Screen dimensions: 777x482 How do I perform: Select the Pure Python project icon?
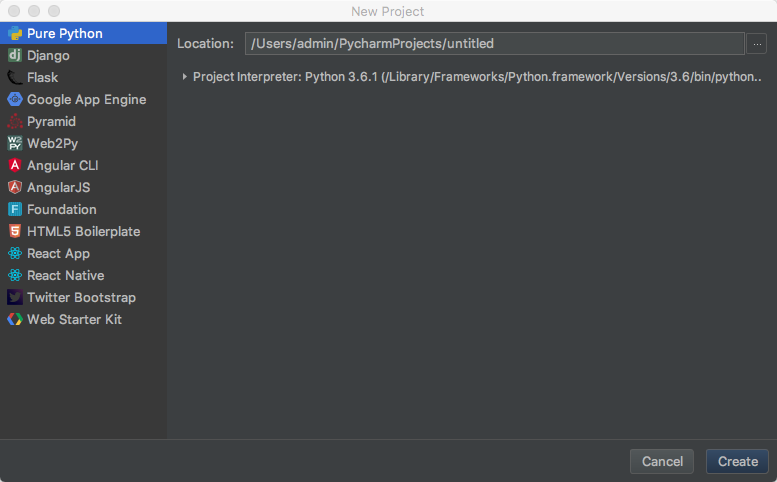(15, 33)
